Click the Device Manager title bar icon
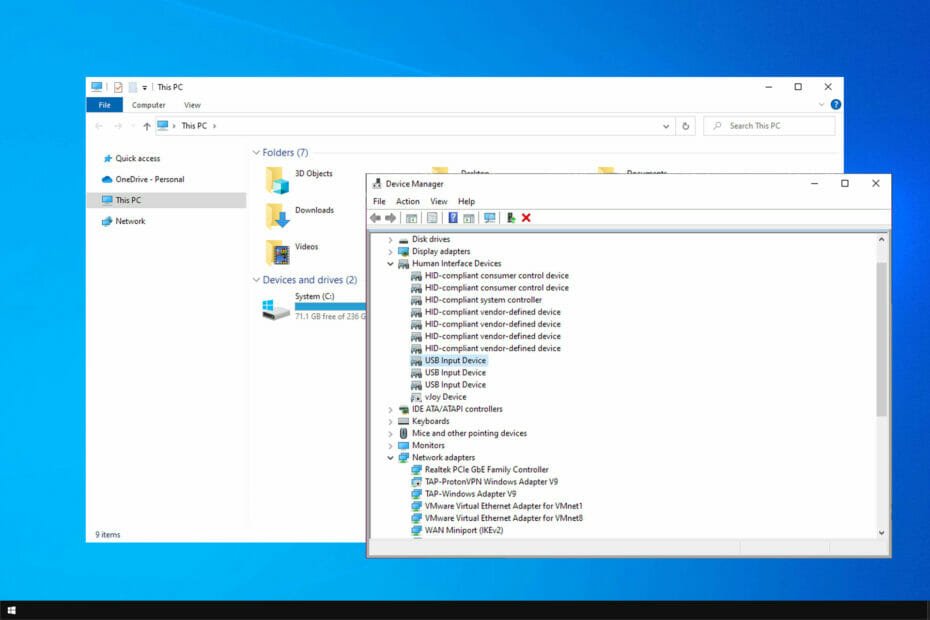The width and height of the screenshot is (930, 620). 377,183
